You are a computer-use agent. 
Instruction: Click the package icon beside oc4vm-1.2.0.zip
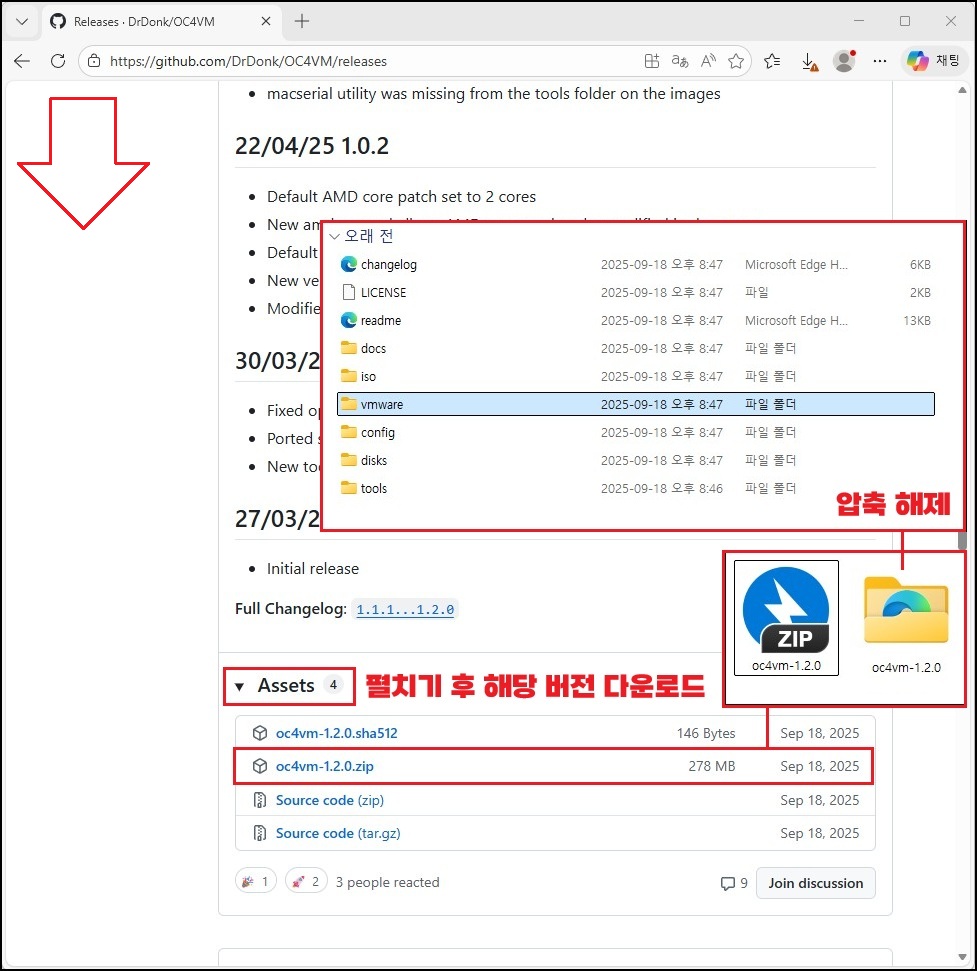(x=260, y=767)
